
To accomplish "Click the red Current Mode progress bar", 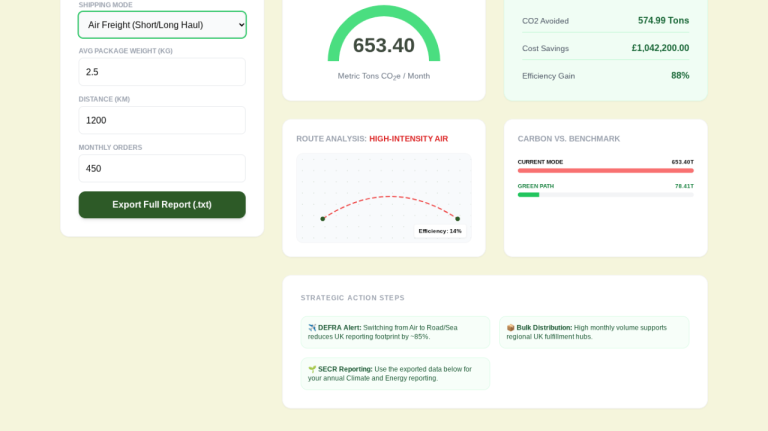I will 605,170.
